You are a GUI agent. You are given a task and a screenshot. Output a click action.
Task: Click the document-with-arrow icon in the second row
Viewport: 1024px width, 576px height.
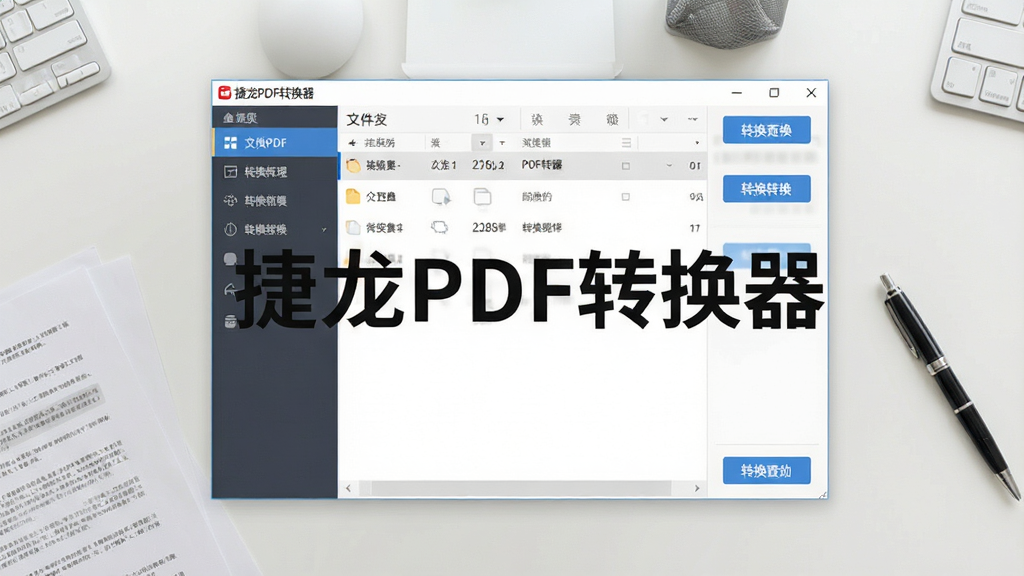[441, 196]
